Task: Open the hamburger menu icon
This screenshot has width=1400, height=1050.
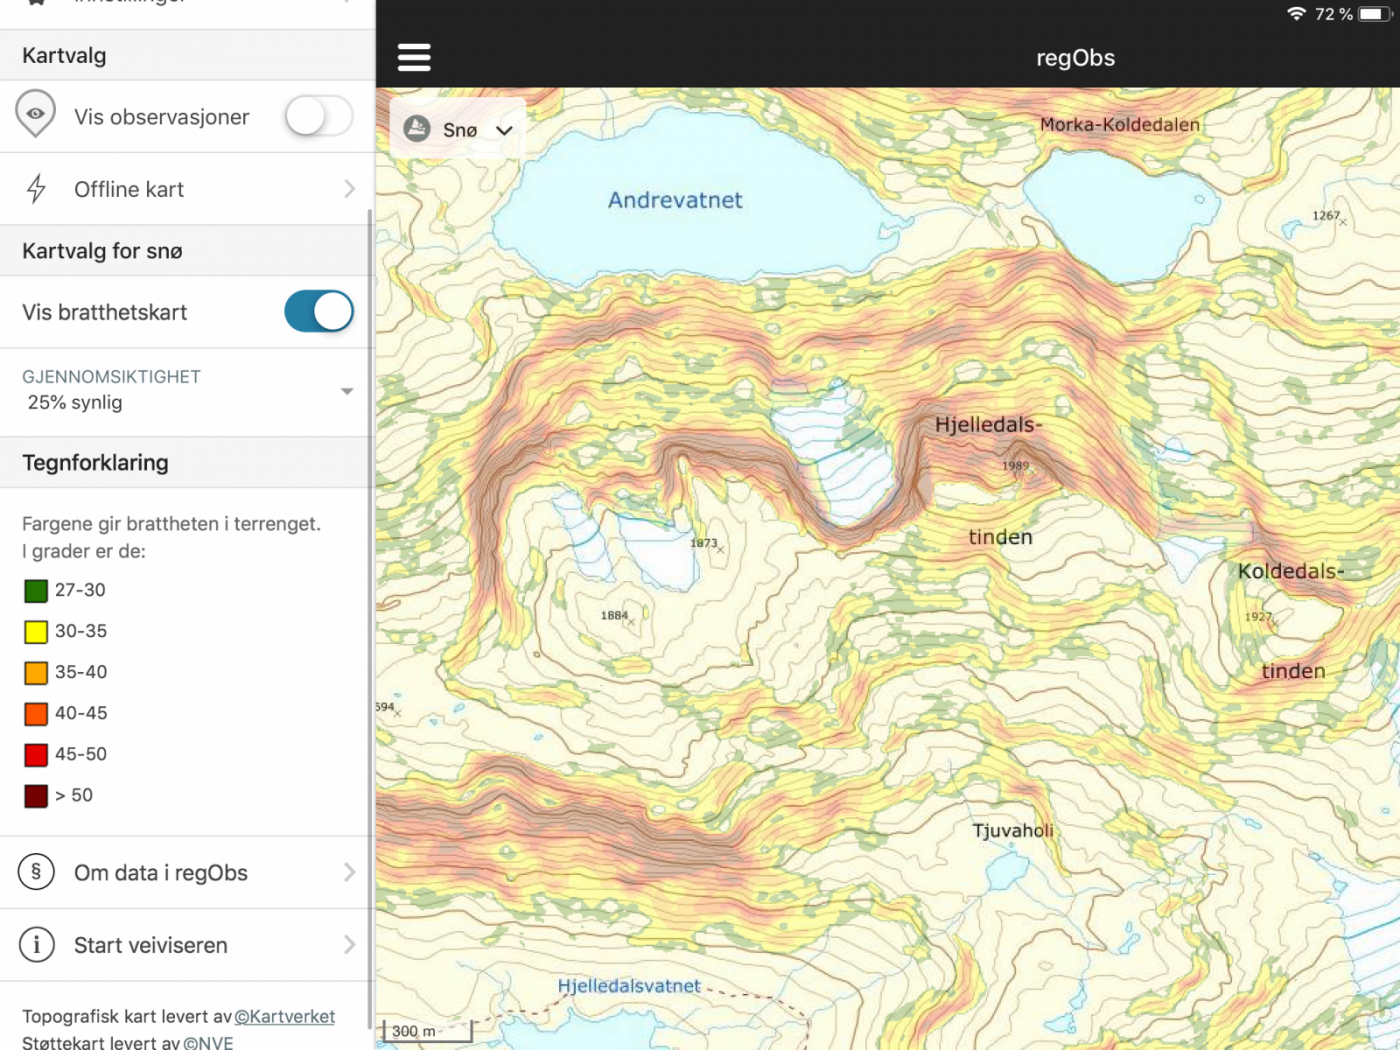Action: 414,57
